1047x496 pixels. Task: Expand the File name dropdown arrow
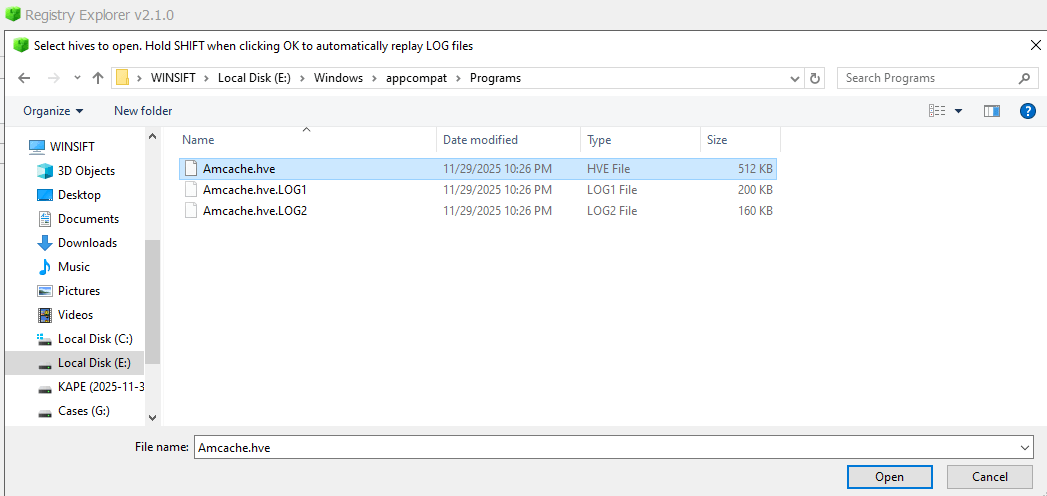click(1024, 448)
